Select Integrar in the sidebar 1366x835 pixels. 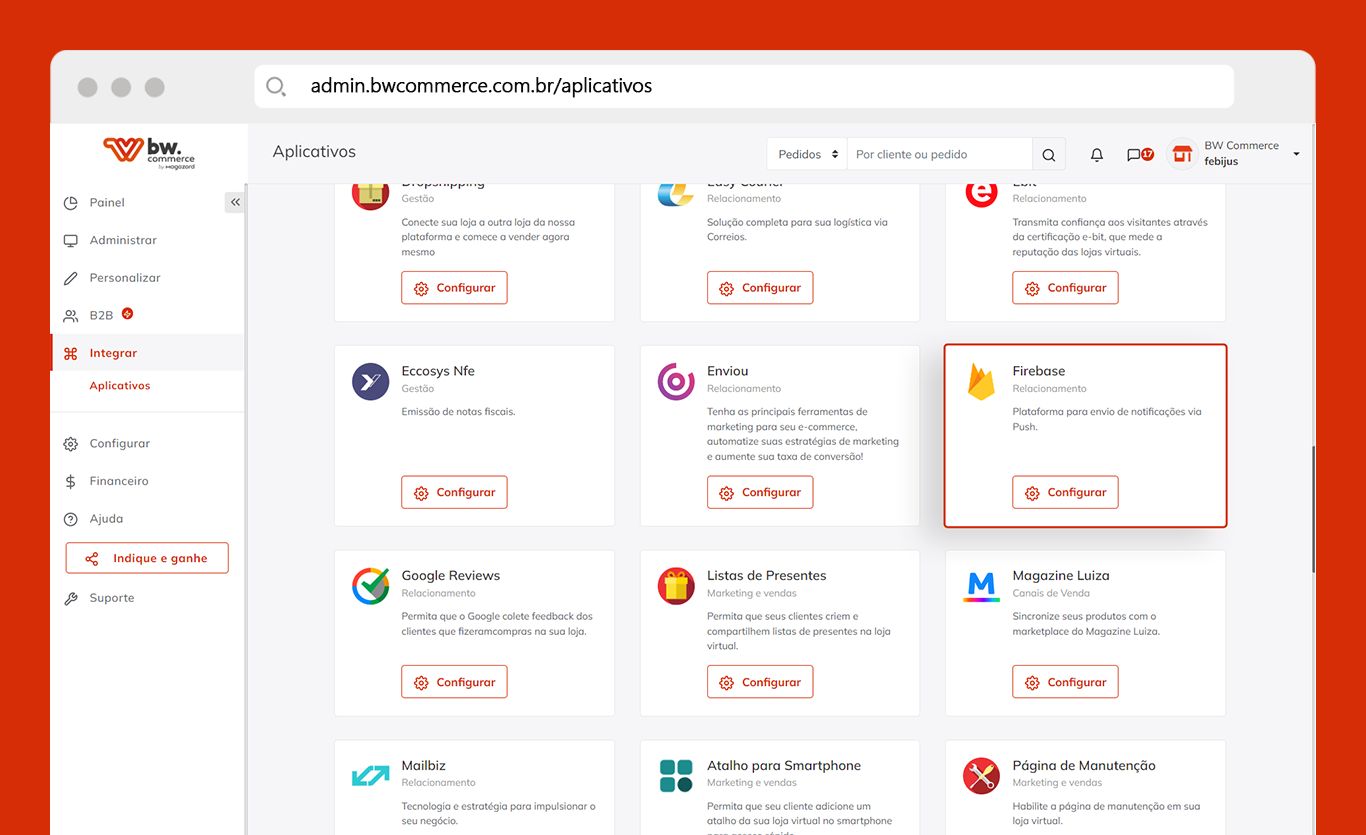[148, 353]
